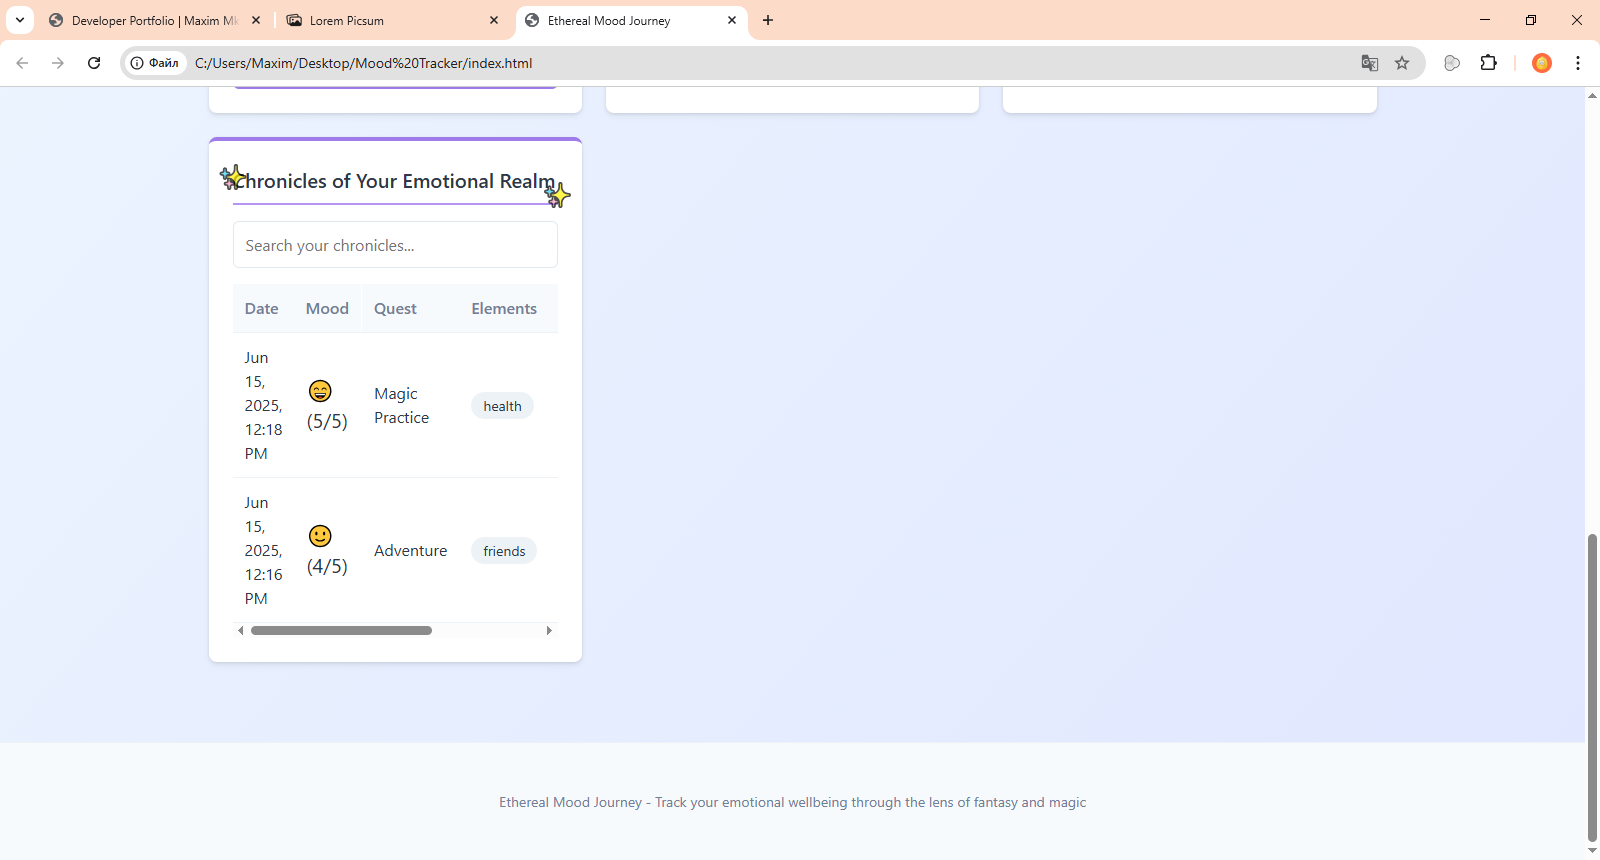1600x860 pixels.
Task: Open the tab search dropdown arrow
Action: point(20,20)
